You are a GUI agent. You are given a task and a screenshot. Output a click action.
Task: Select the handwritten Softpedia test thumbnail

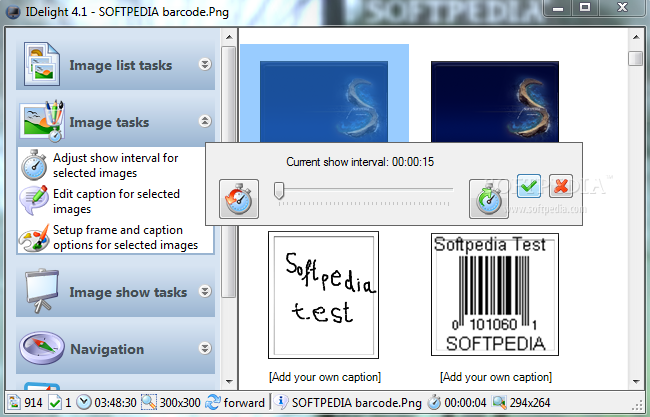pos(323,295)
